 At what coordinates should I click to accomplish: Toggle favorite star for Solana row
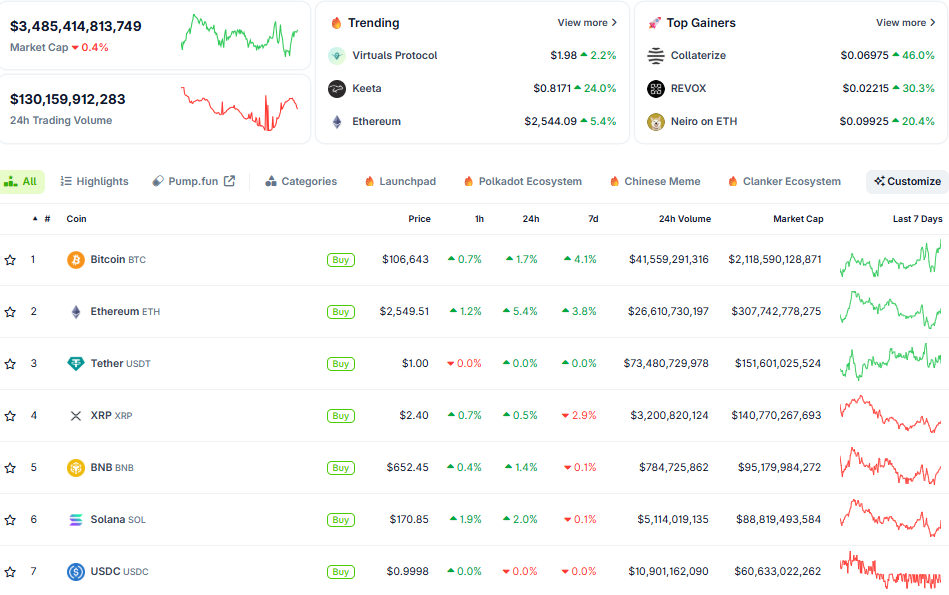10,520
